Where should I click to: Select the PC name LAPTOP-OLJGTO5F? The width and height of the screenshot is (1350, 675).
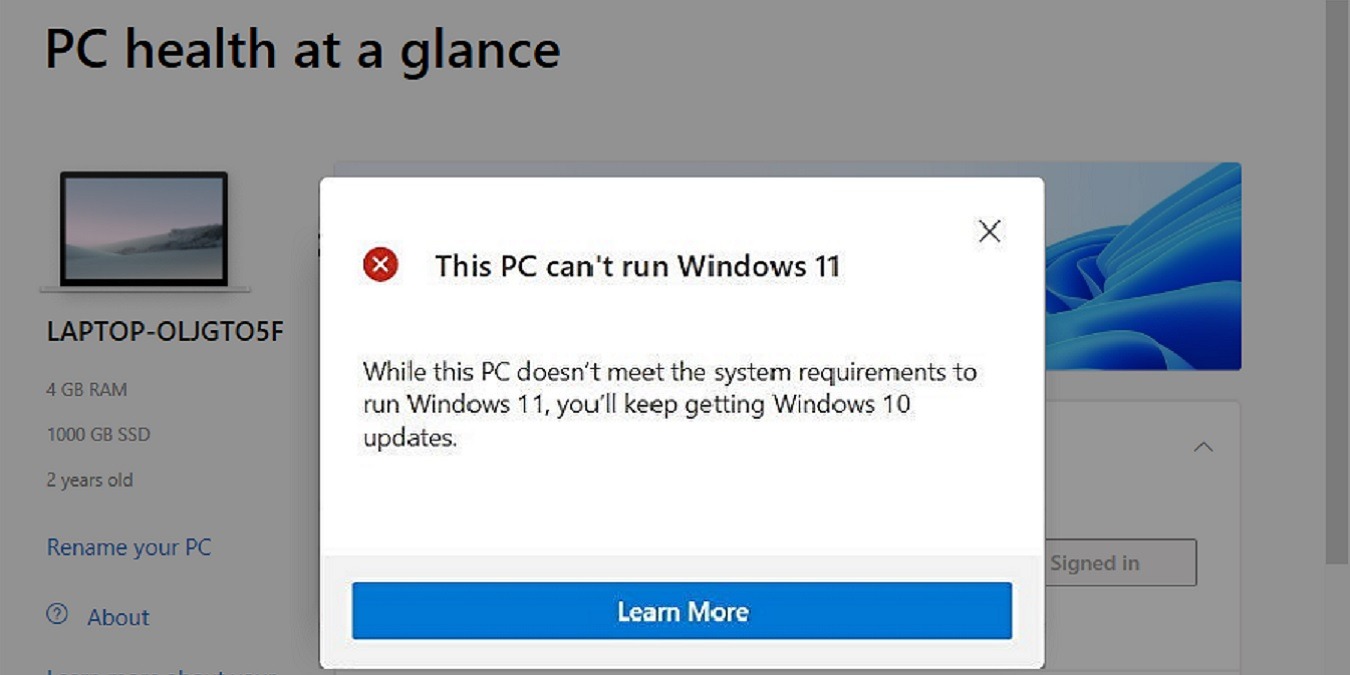click(x=164, y=330)
